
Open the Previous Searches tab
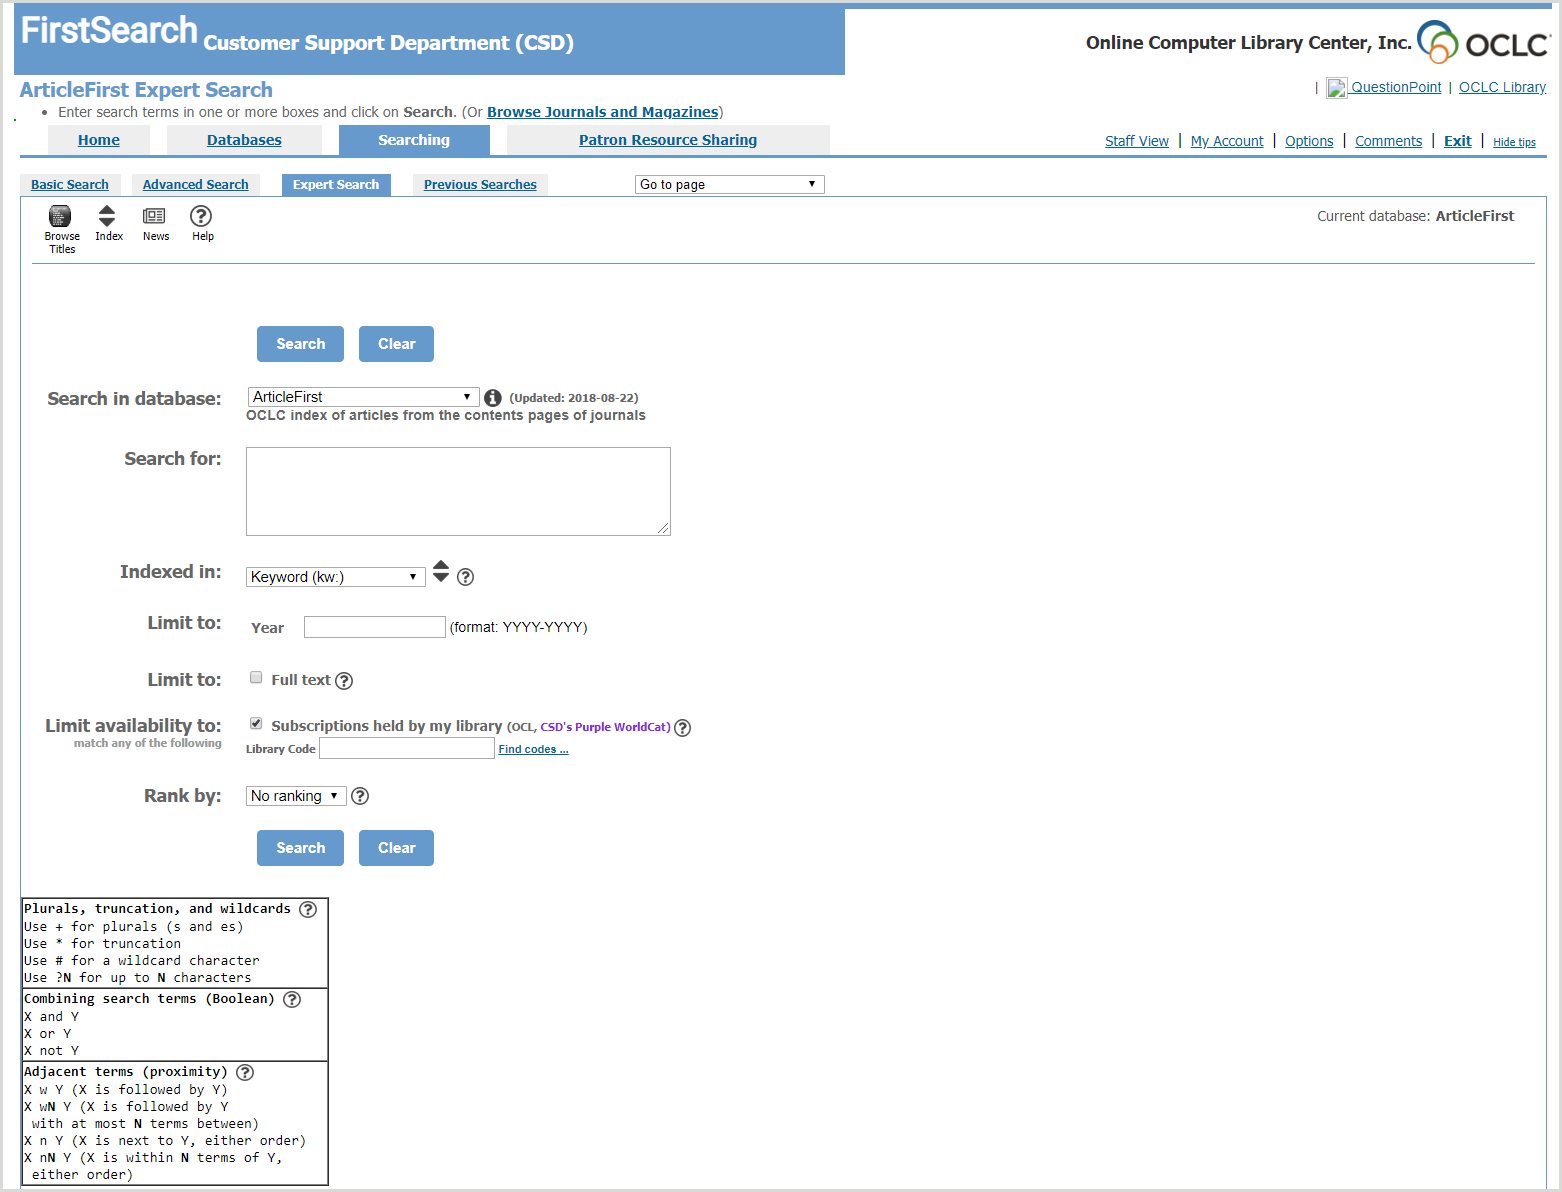tap(480, 185)
